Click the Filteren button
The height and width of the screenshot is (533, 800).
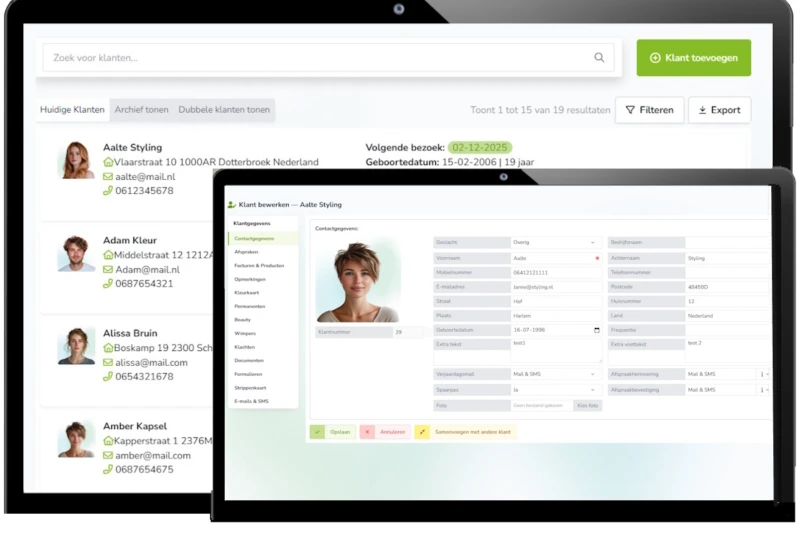pyautogui.click(x=649, y=110)
